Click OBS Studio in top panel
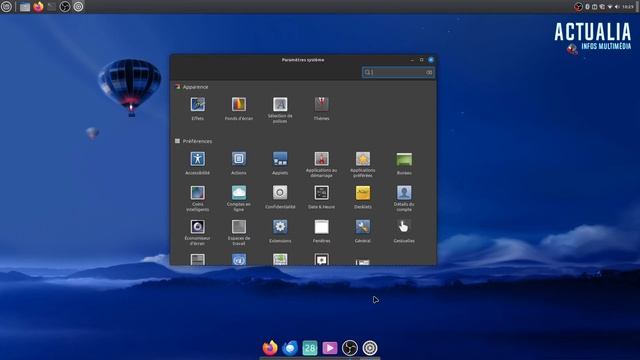The width and height of the screenshot is (640, 360). click(x=65, y=7)
